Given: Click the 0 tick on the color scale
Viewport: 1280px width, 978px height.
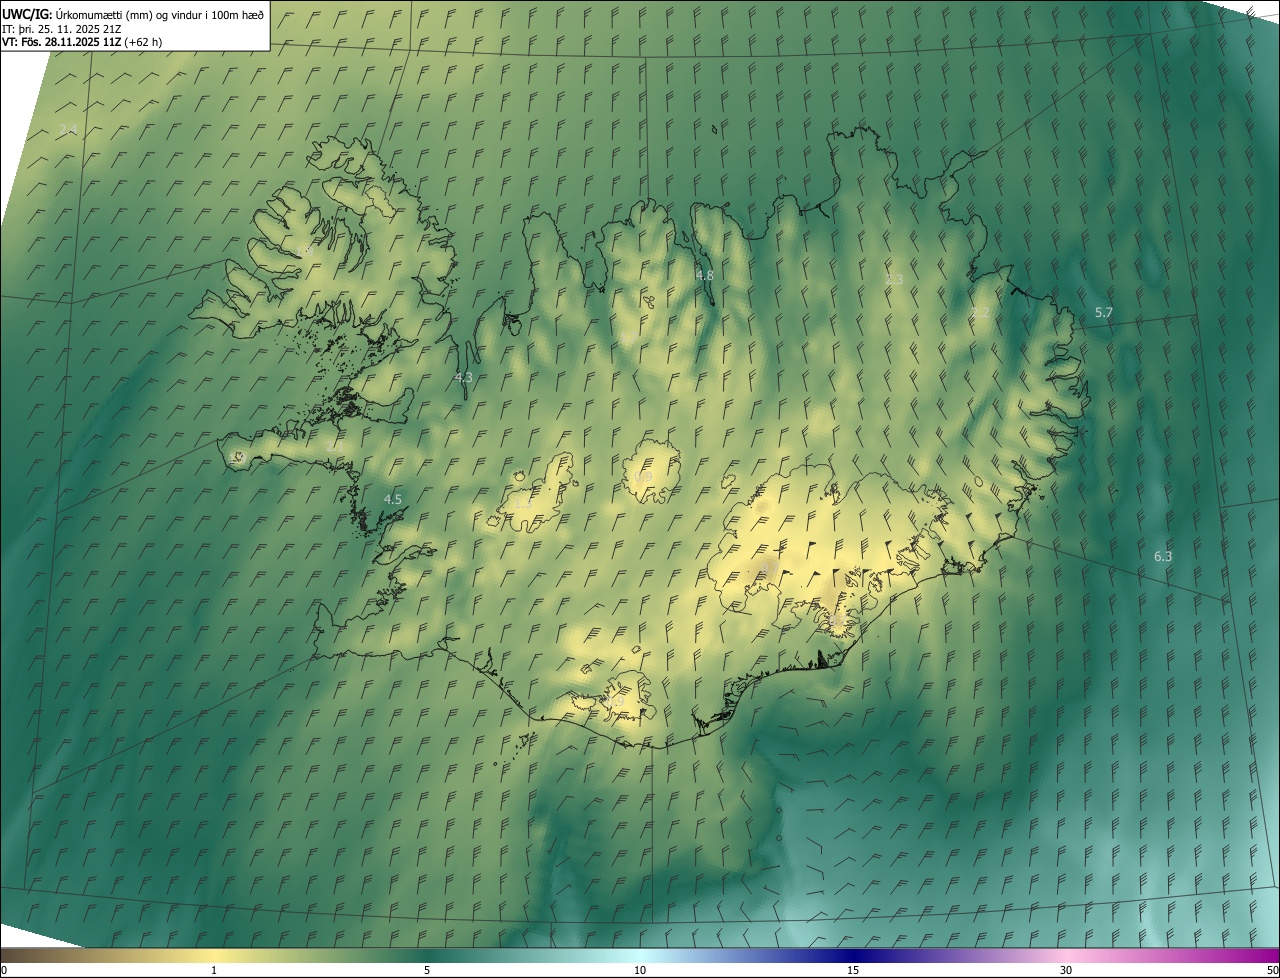Looking at the screenshot, I should [x=4, y=970].
